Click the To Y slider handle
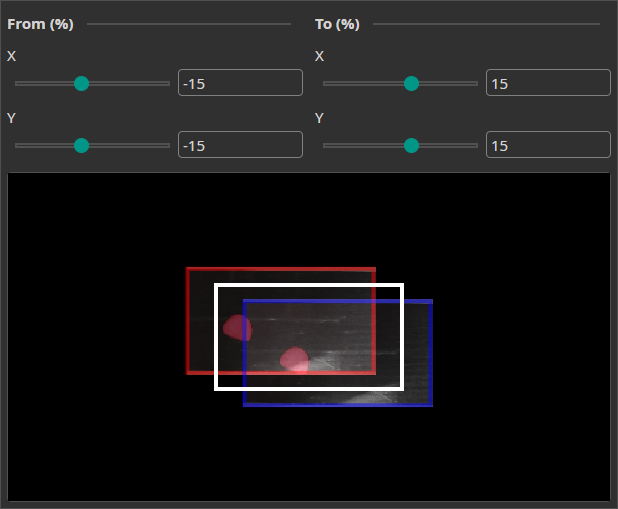 410,146
